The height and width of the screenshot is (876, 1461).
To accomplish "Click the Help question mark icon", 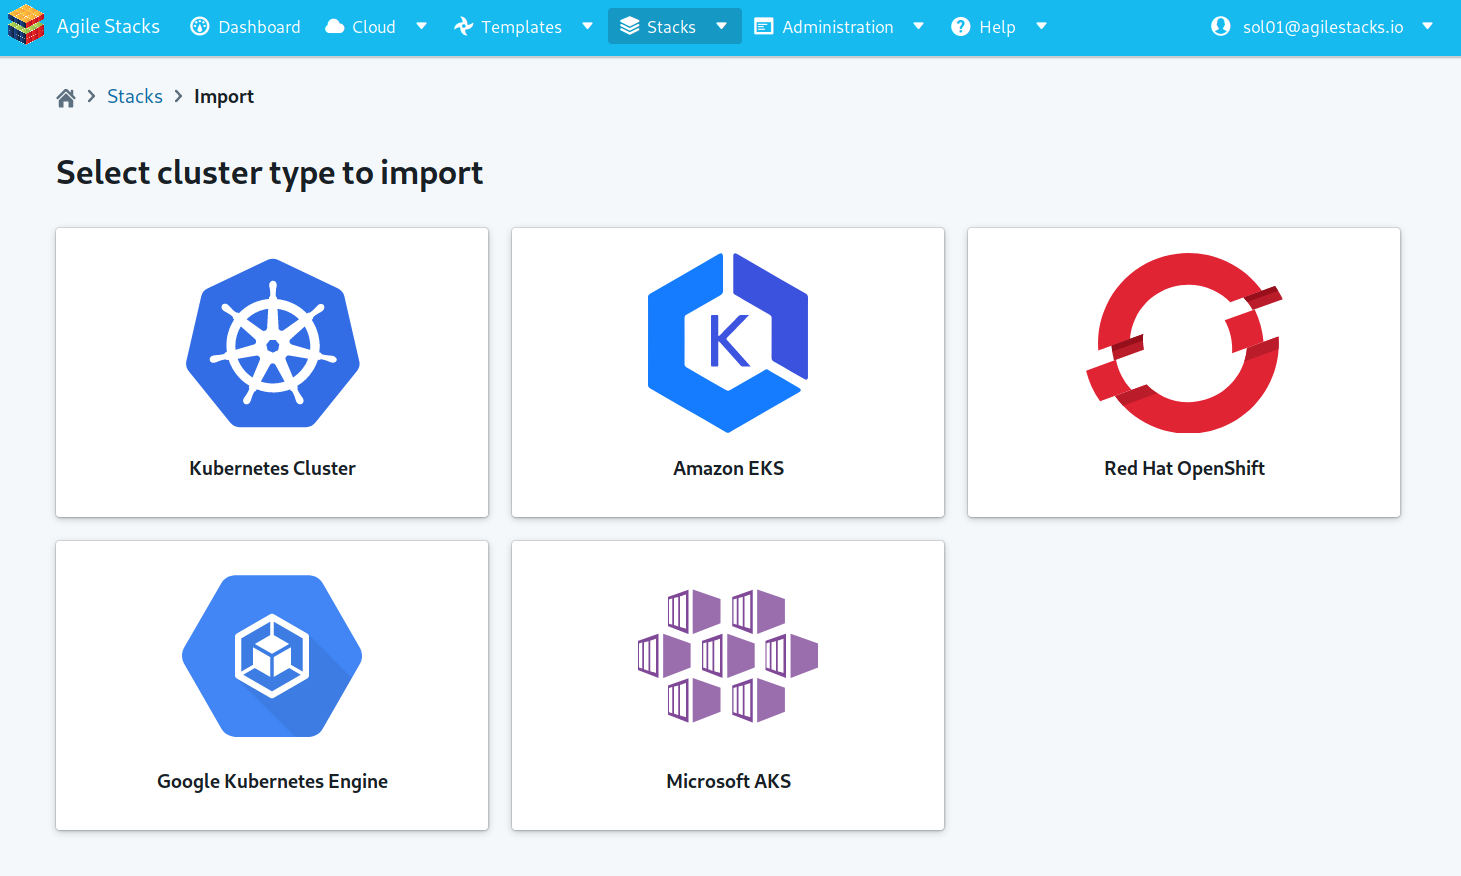I will [x=961, y=27].
